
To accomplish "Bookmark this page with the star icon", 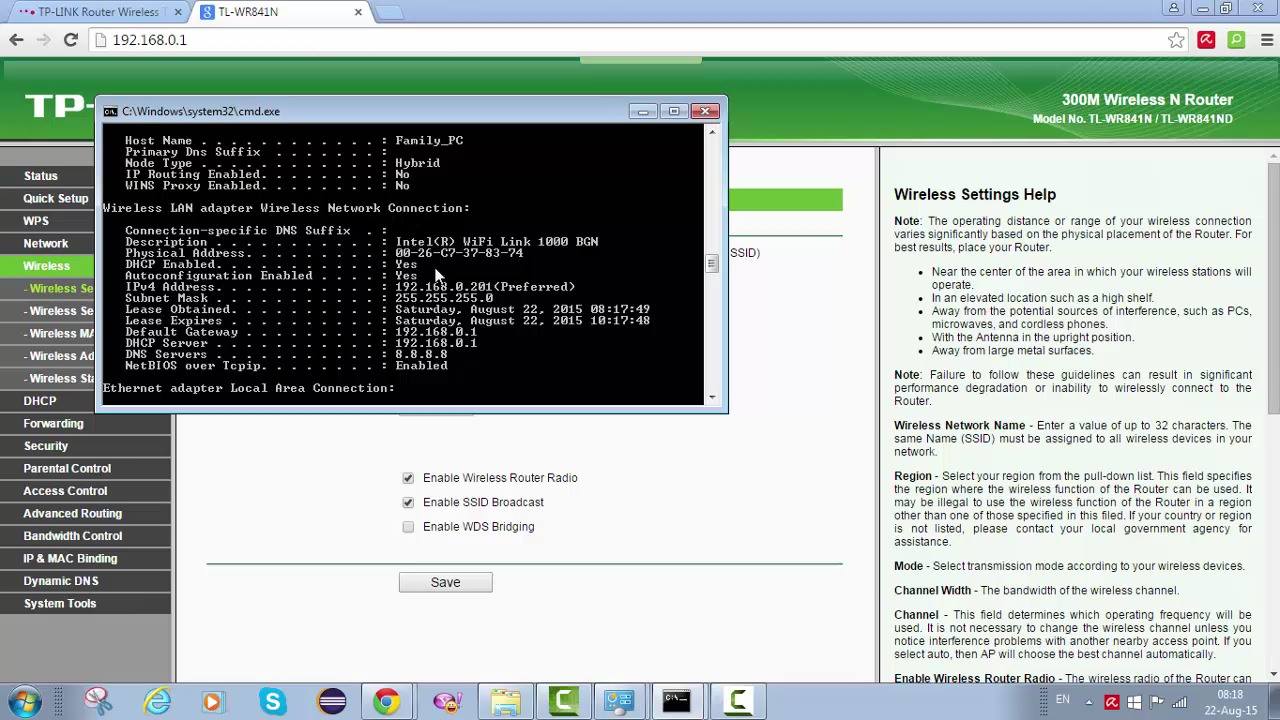I will coord(1176,40).
